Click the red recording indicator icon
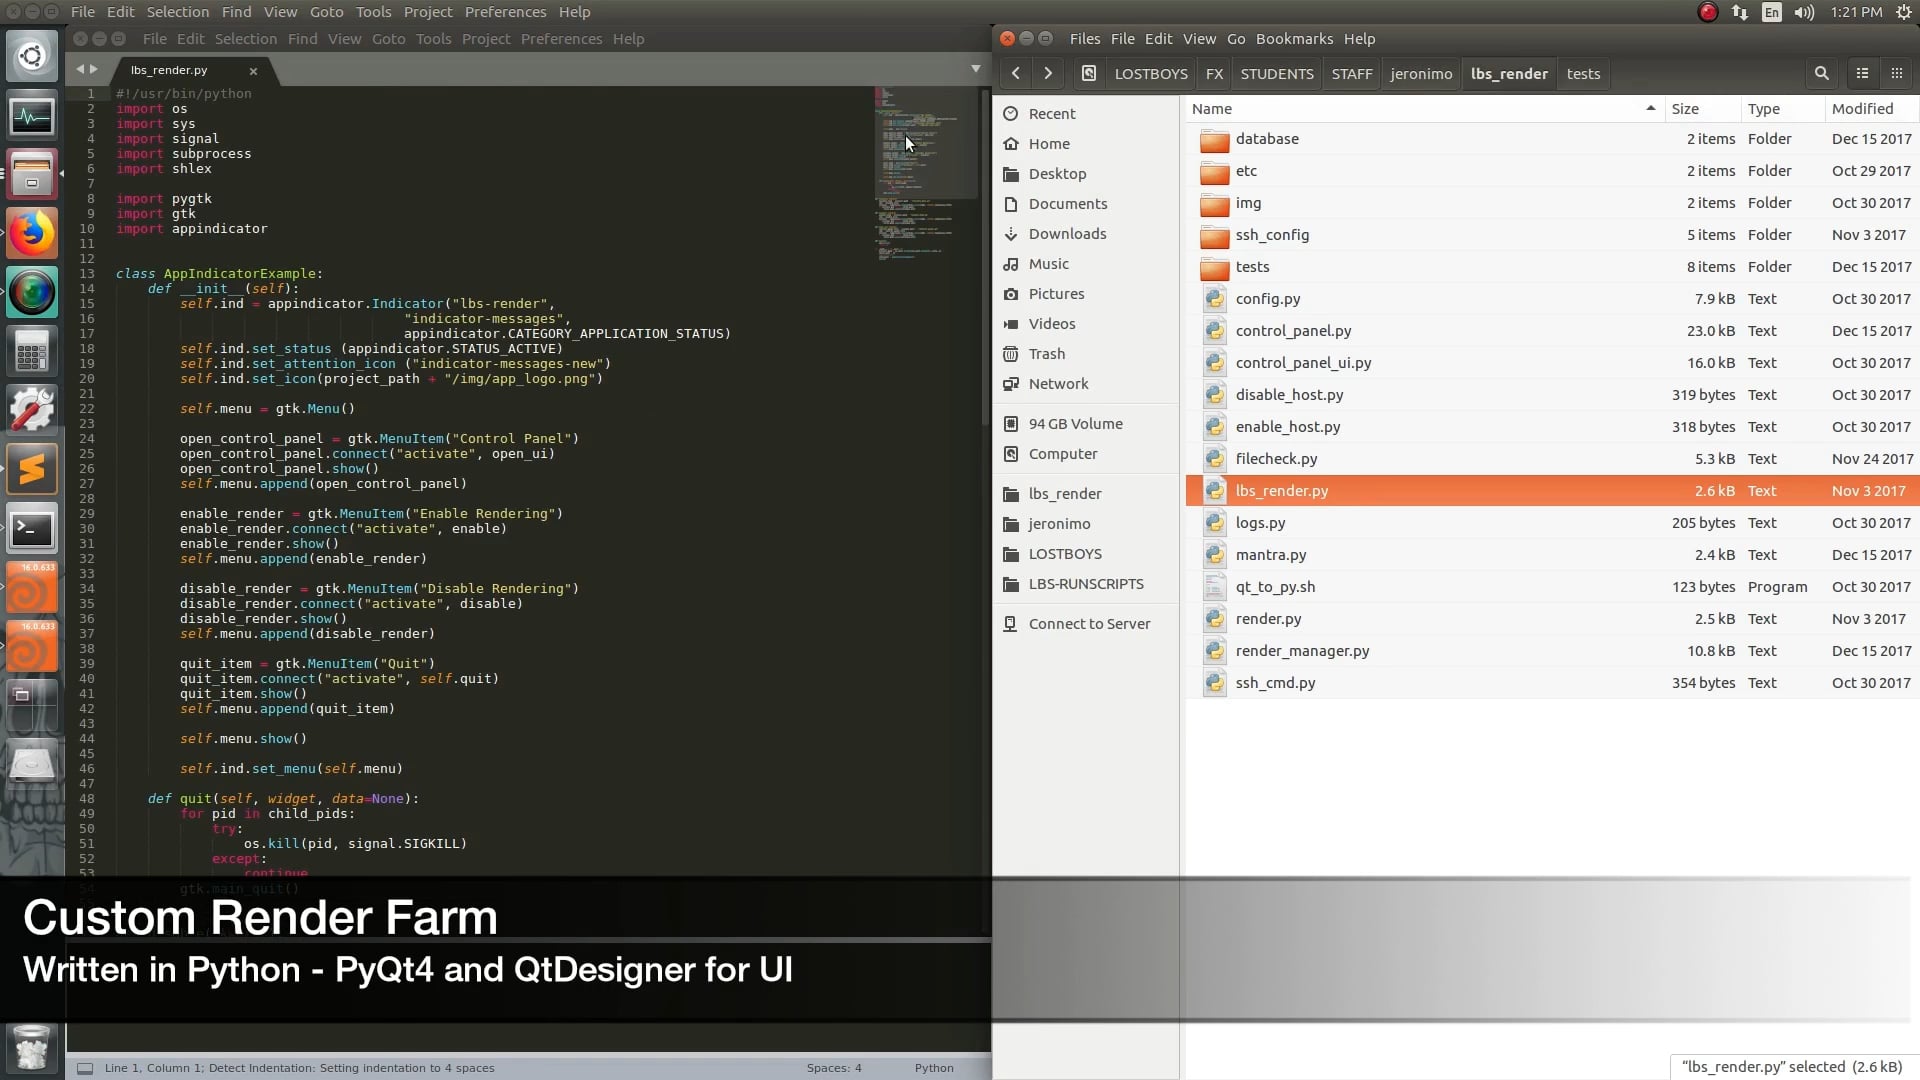 coord(1708,12)
